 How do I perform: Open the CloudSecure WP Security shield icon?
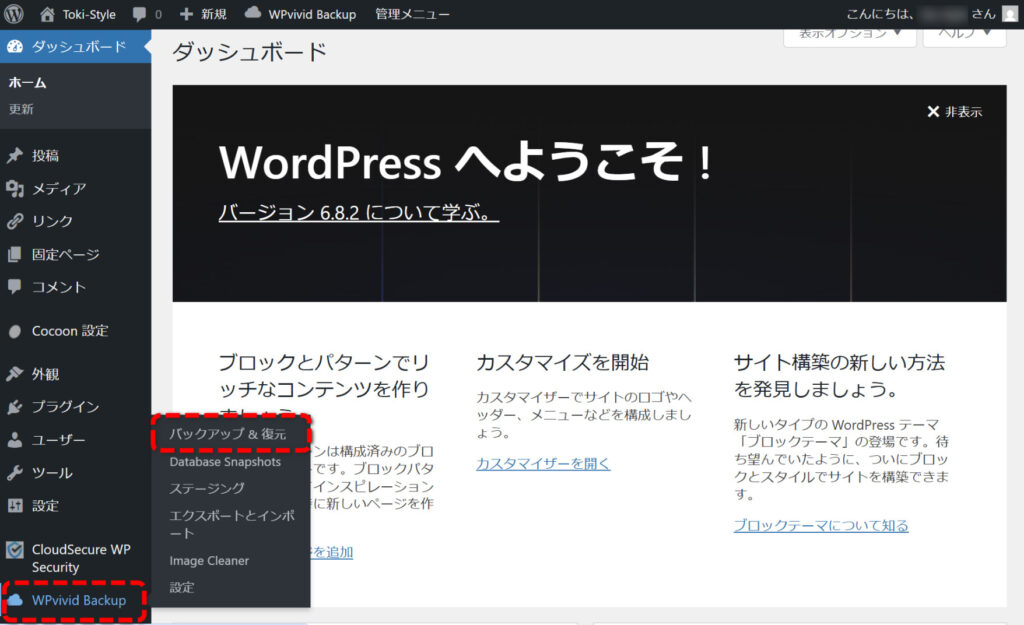pyautogui.click(x=15, y=550)
